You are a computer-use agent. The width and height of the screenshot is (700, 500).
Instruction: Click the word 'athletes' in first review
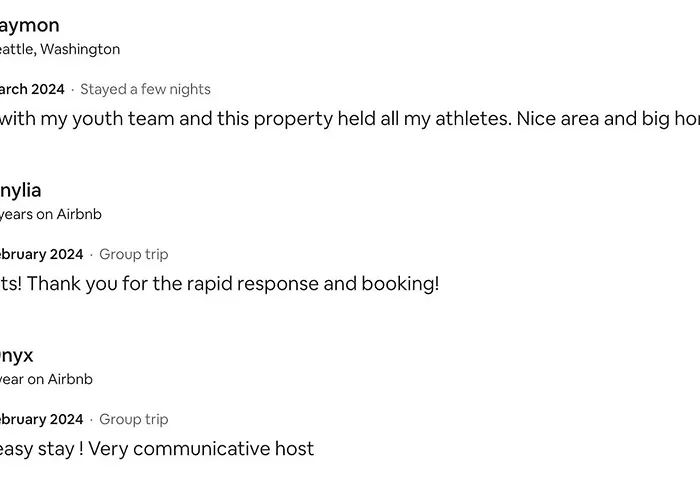473,119
